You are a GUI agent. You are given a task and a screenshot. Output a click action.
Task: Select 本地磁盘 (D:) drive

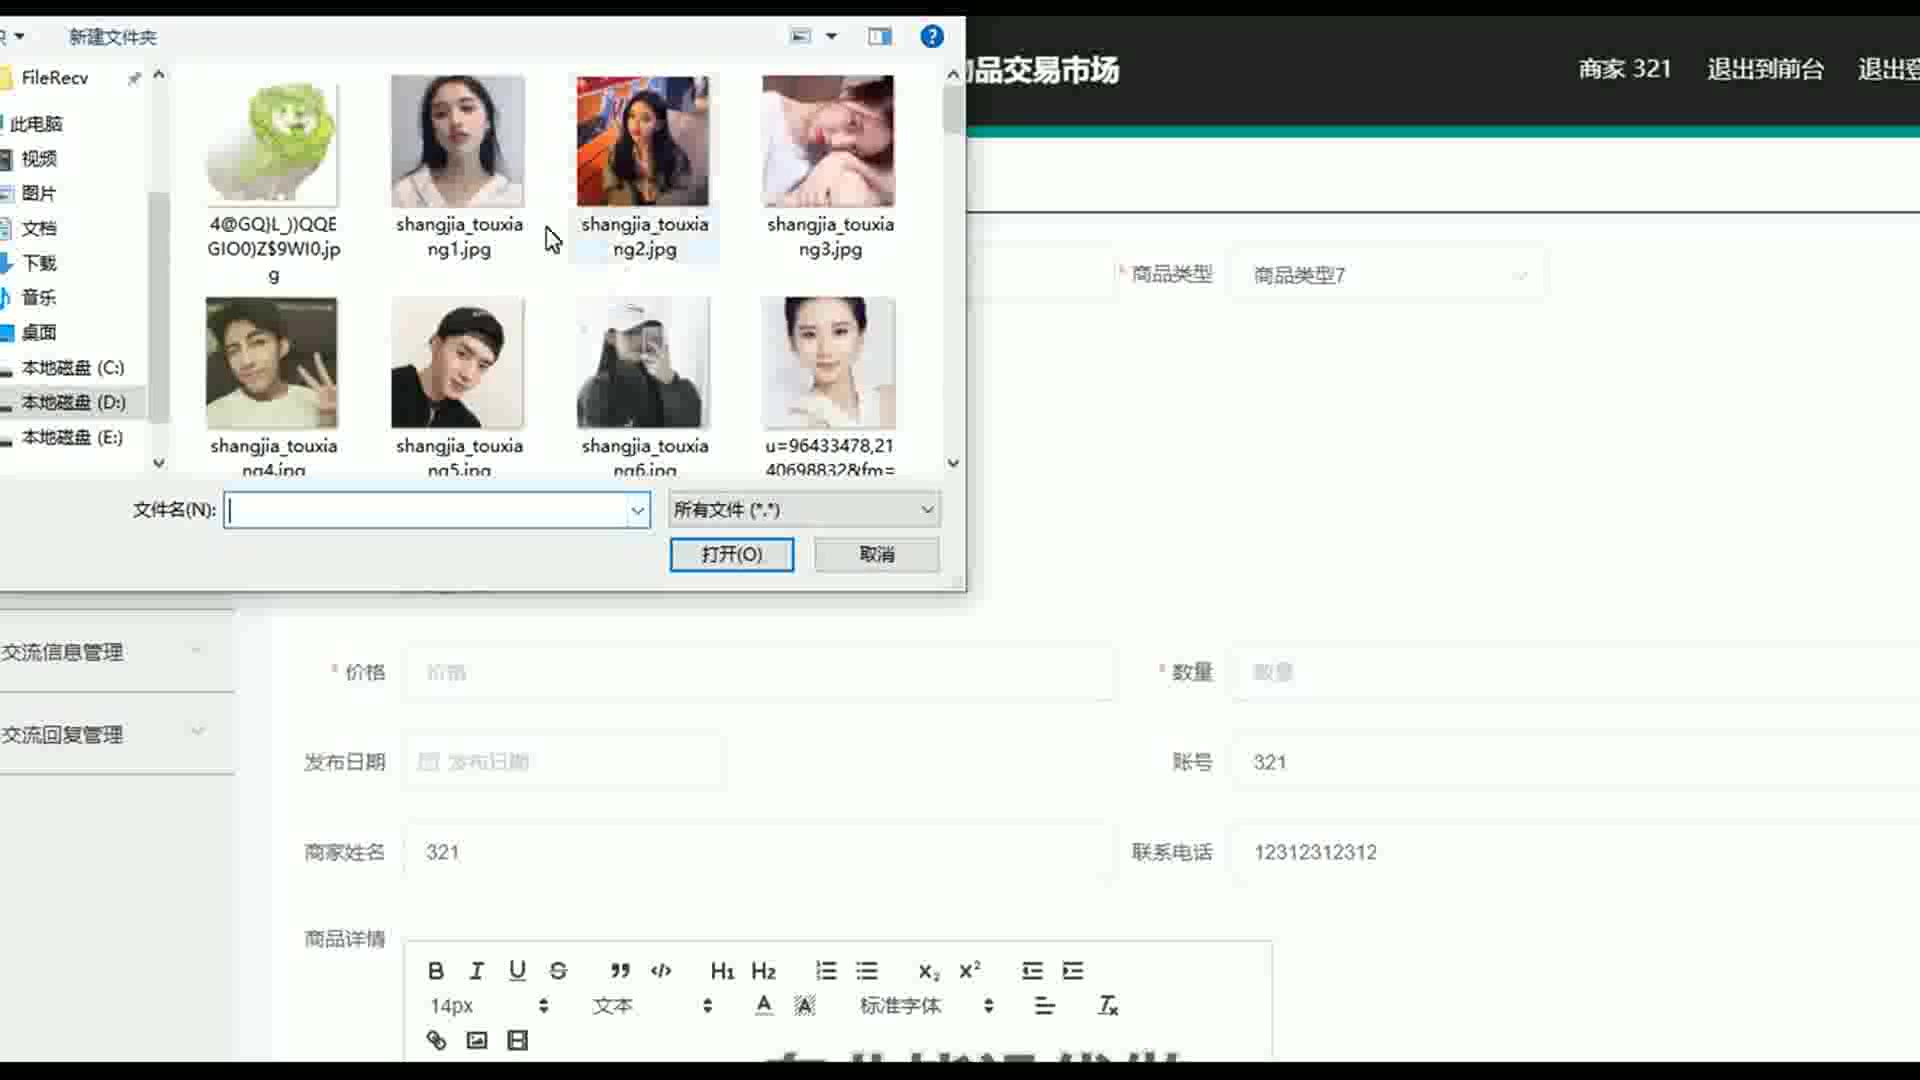[x=73, y=402]
